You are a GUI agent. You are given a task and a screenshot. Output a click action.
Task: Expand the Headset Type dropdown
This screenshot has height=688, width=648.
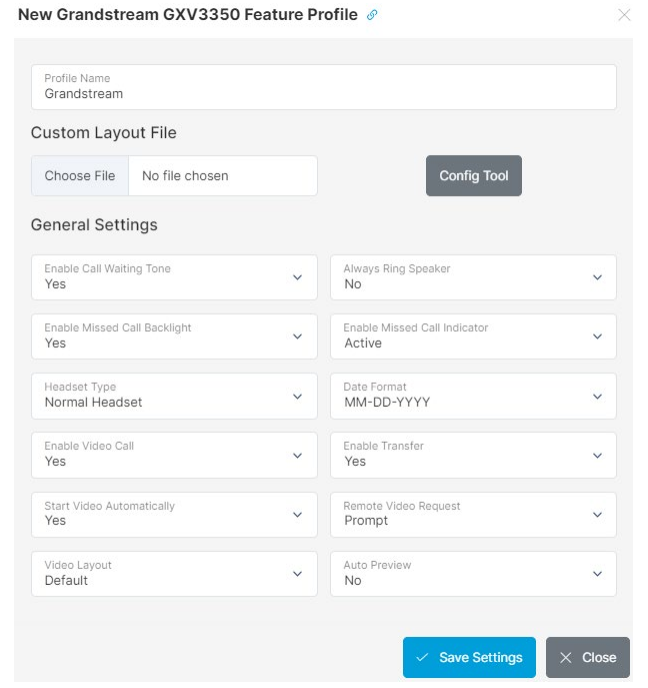point(174,396)
